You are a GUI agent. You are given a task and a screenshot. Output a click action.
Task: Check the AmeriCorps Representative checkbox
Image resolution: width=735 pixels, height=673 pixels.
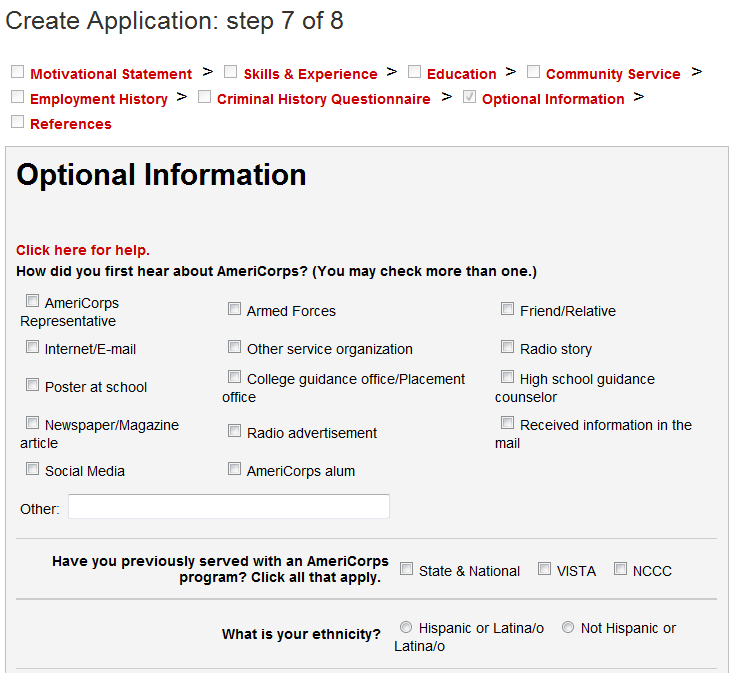click(33, 301)
